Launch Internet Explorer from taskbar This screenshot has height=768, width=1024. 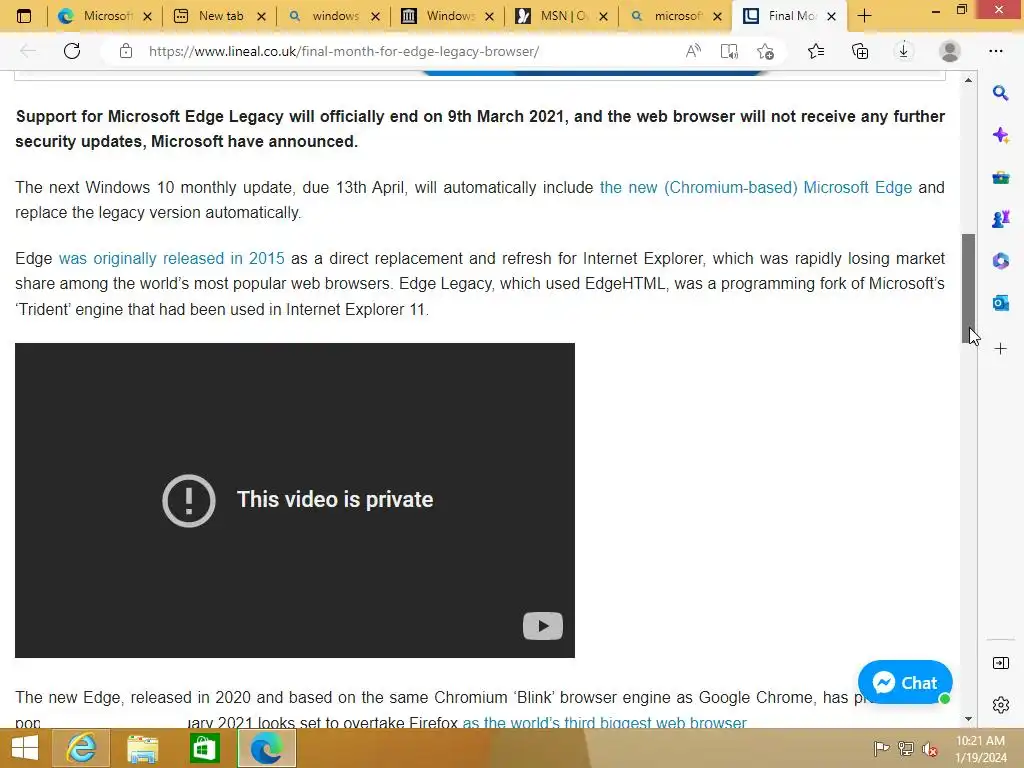click(x=81, y=748)
